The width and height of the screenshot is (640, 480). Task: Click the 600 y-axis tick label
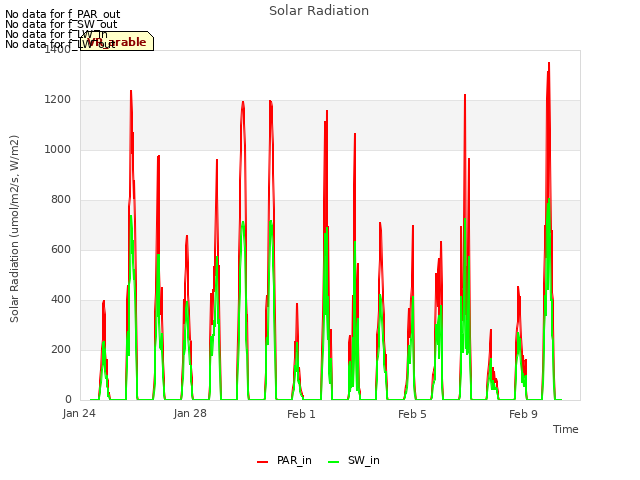point(61,249)
